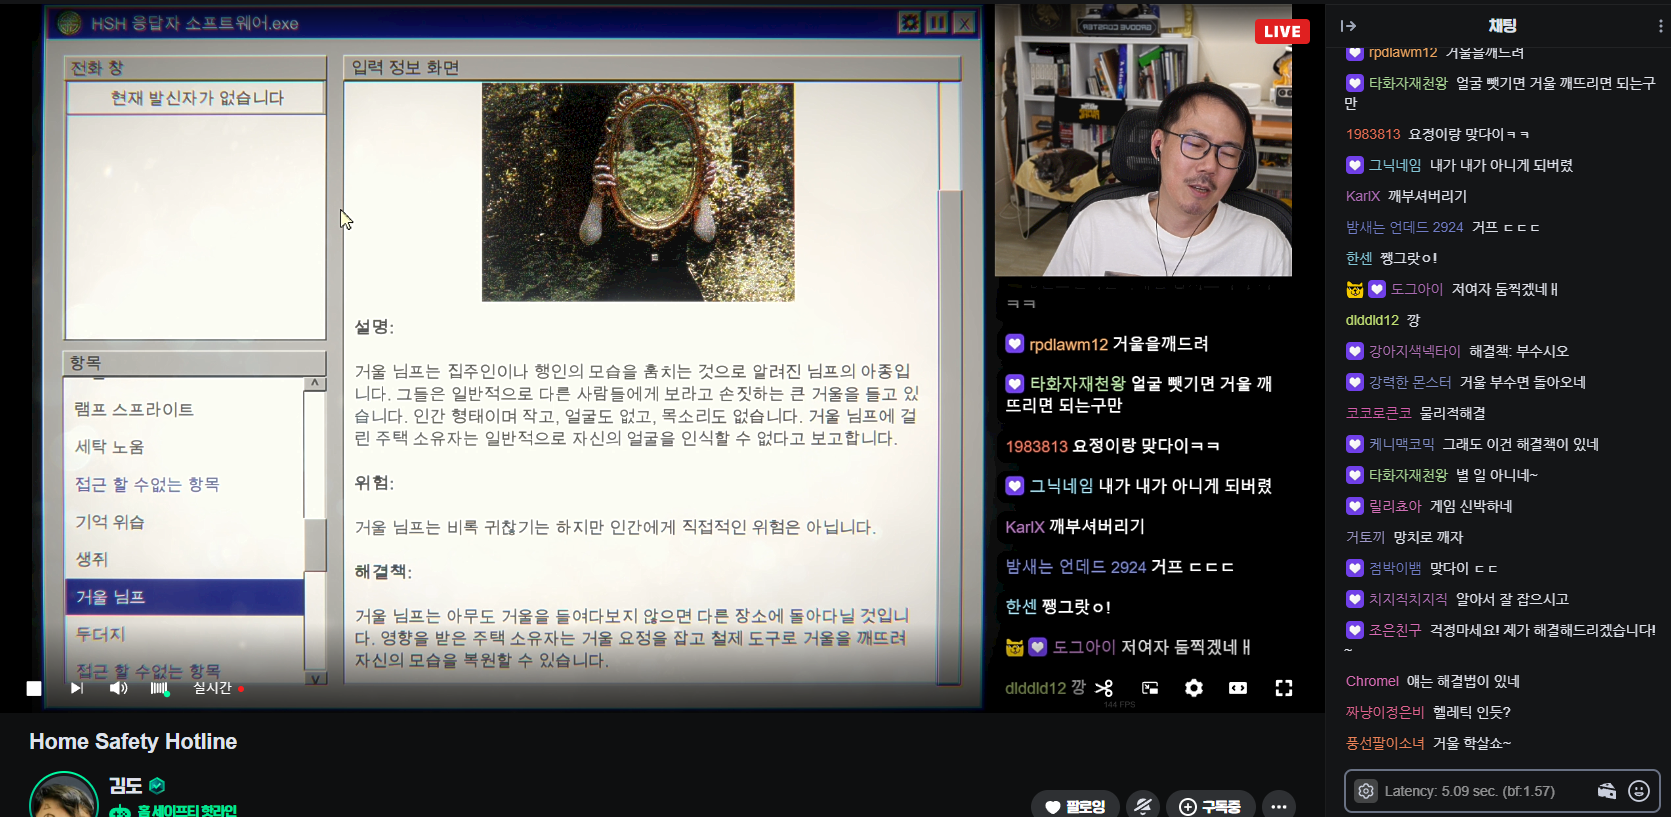Click the mirror nymph photo
This screenshot has height=817, width=1671.
638,192
